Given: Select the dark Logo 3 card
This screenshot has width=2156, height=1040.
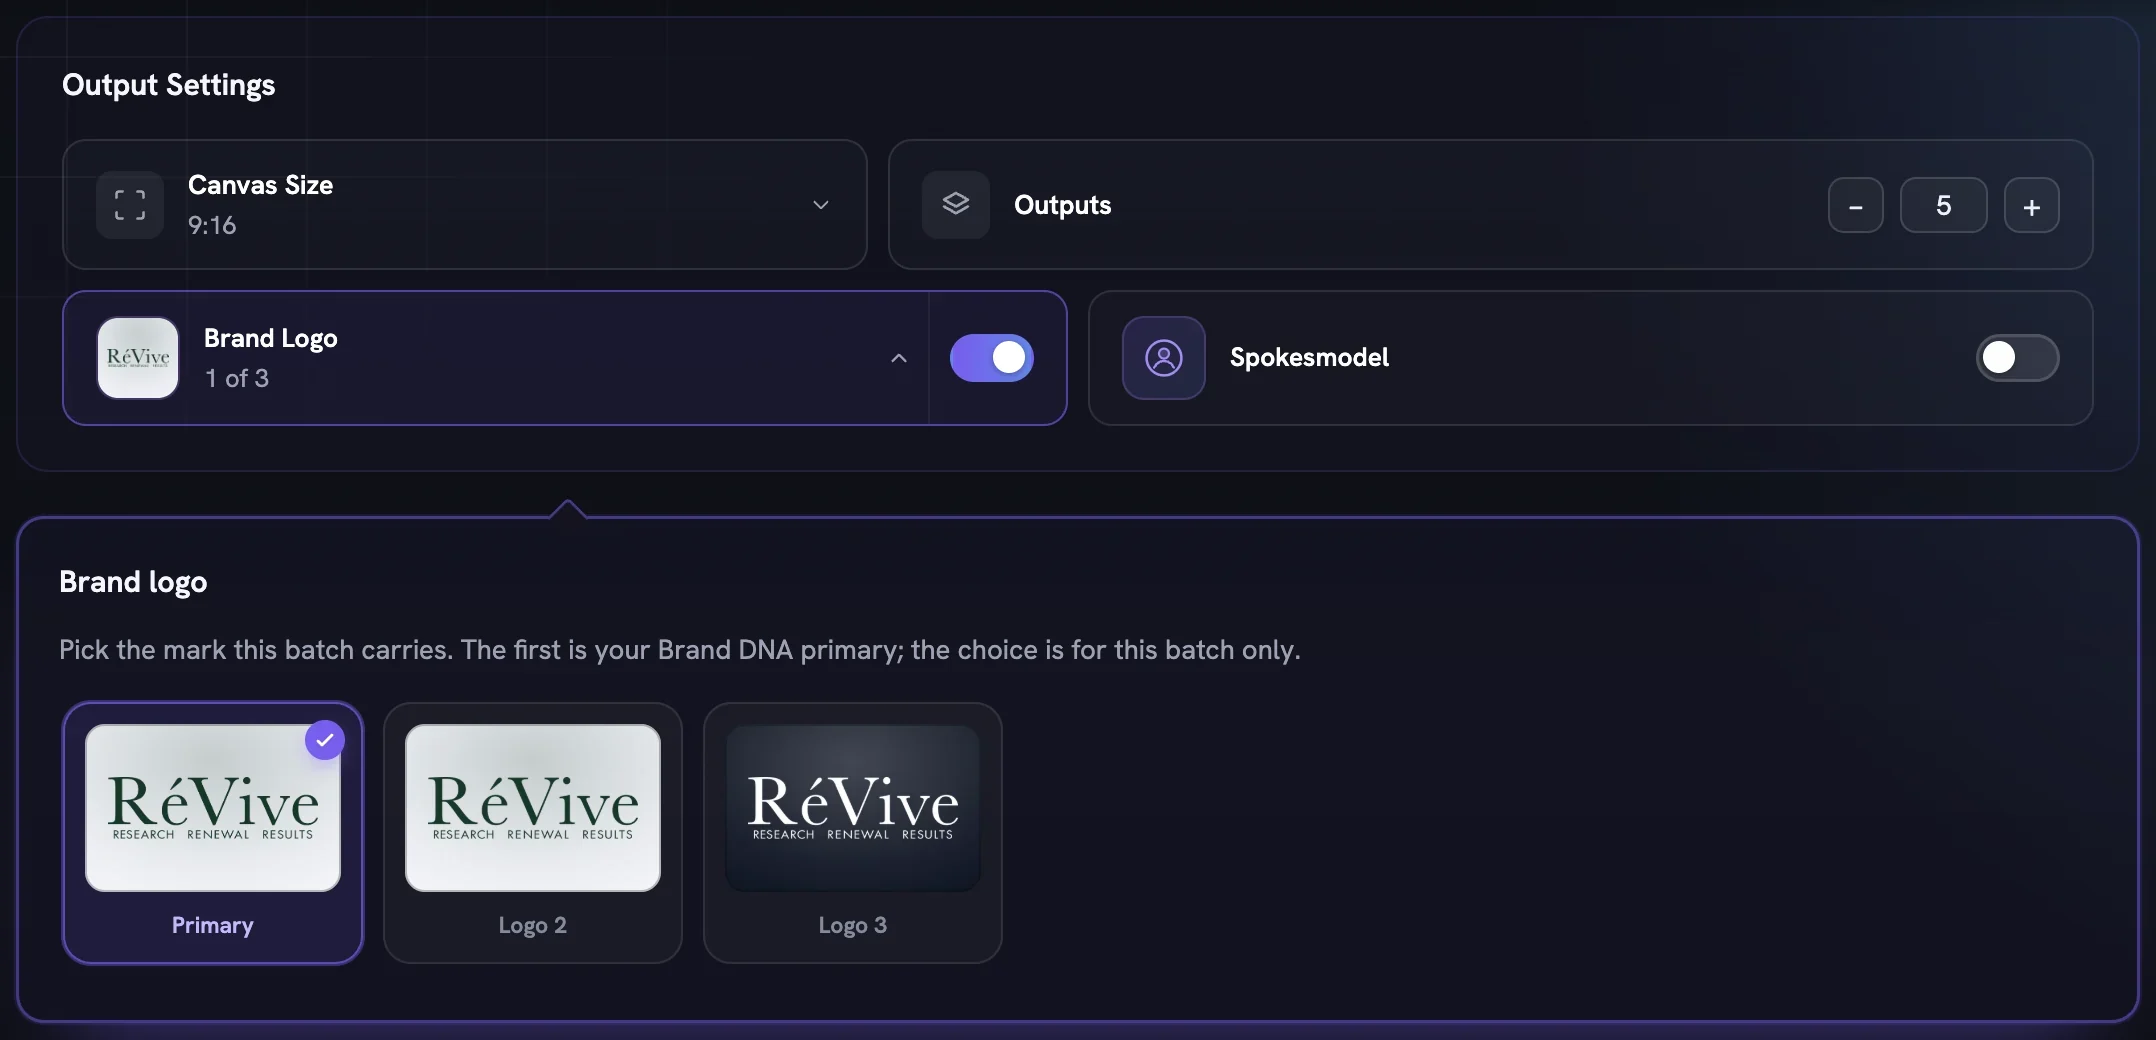Looking at the screenshot, I should [853, 833].
